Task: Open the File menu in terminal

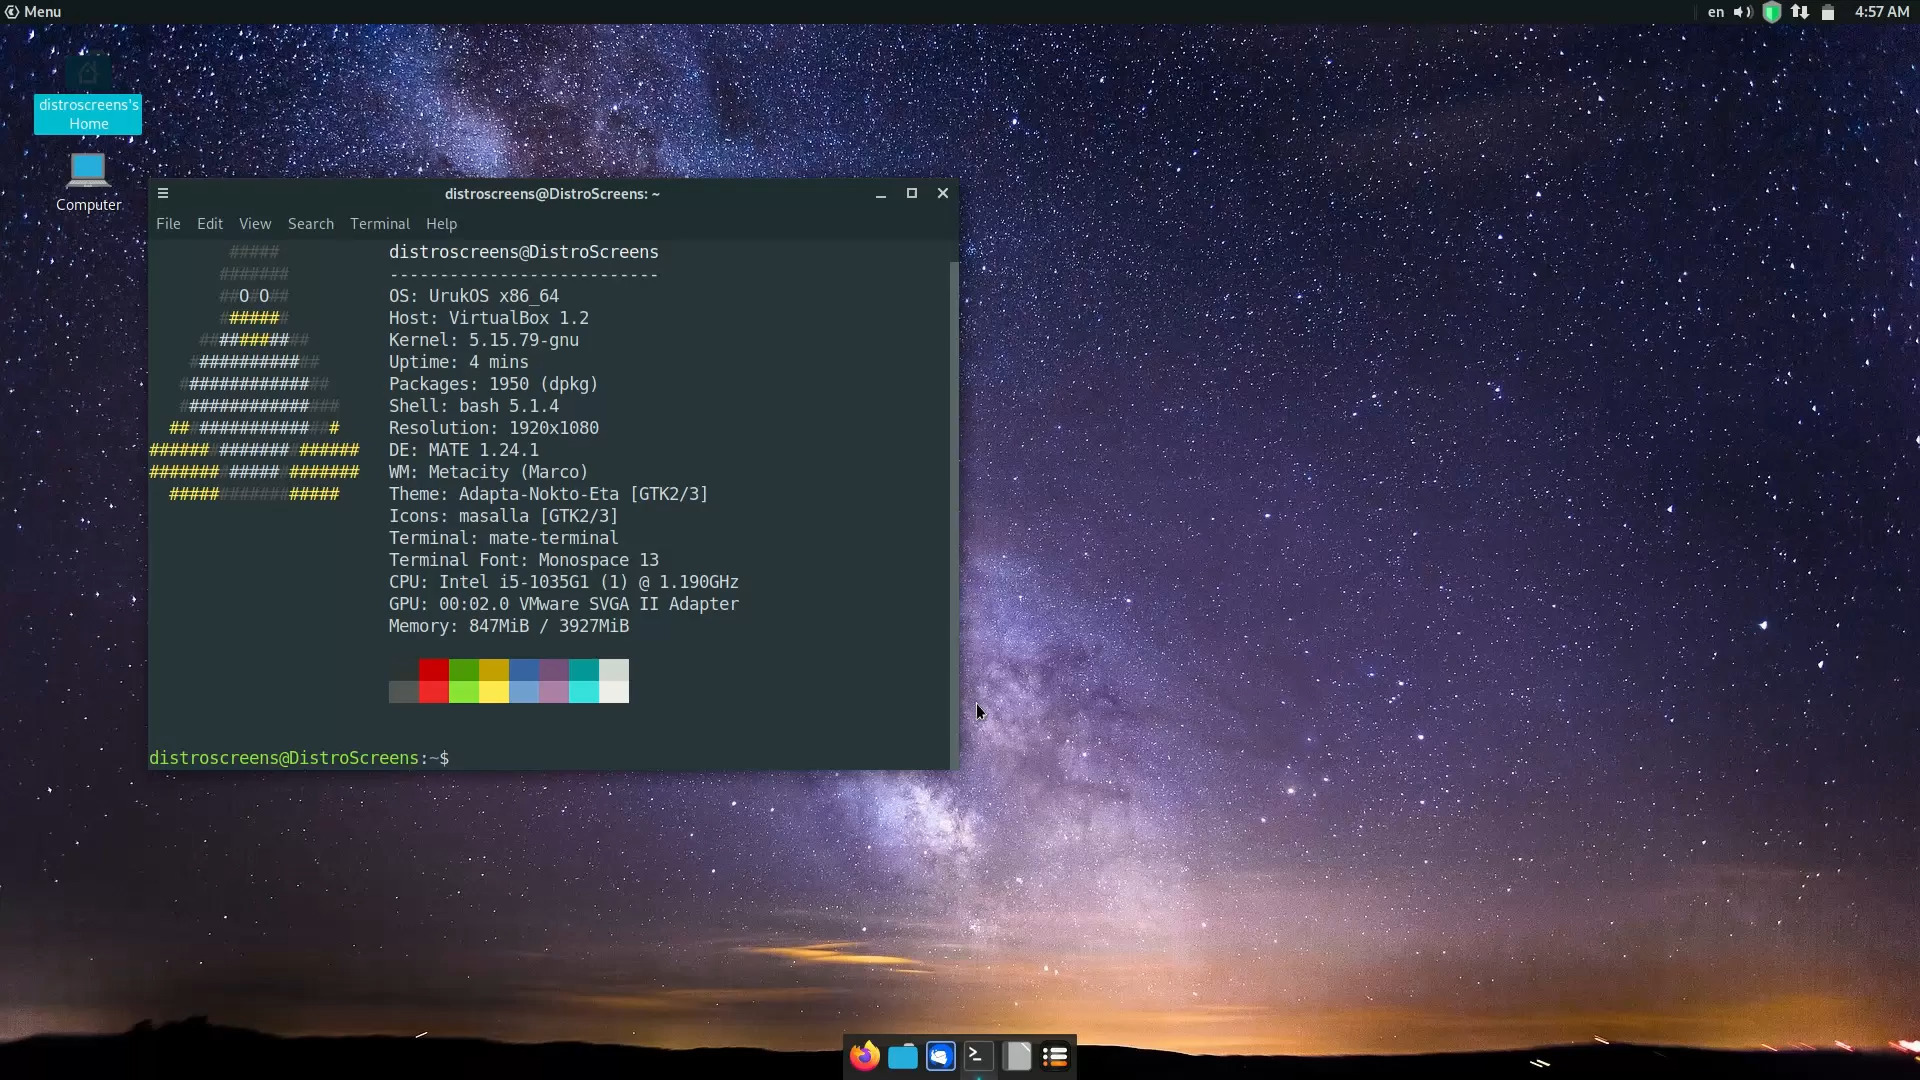Action: point(168,224)
